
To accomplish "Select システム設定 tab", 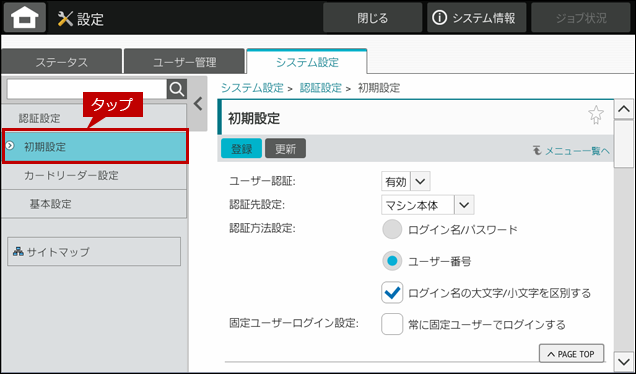I will coord(307,62).
